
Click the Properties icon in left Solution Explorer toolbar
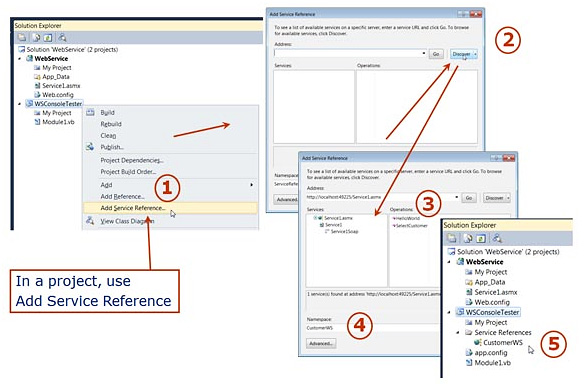click(x=22, y=37)
